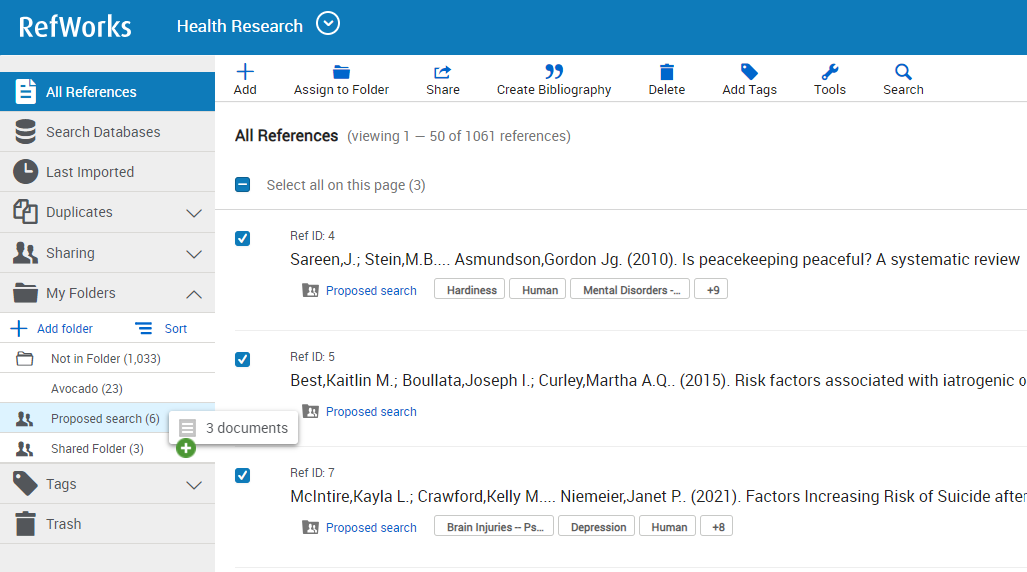Click the Not in Folder icon

click(x=25, y=358)
